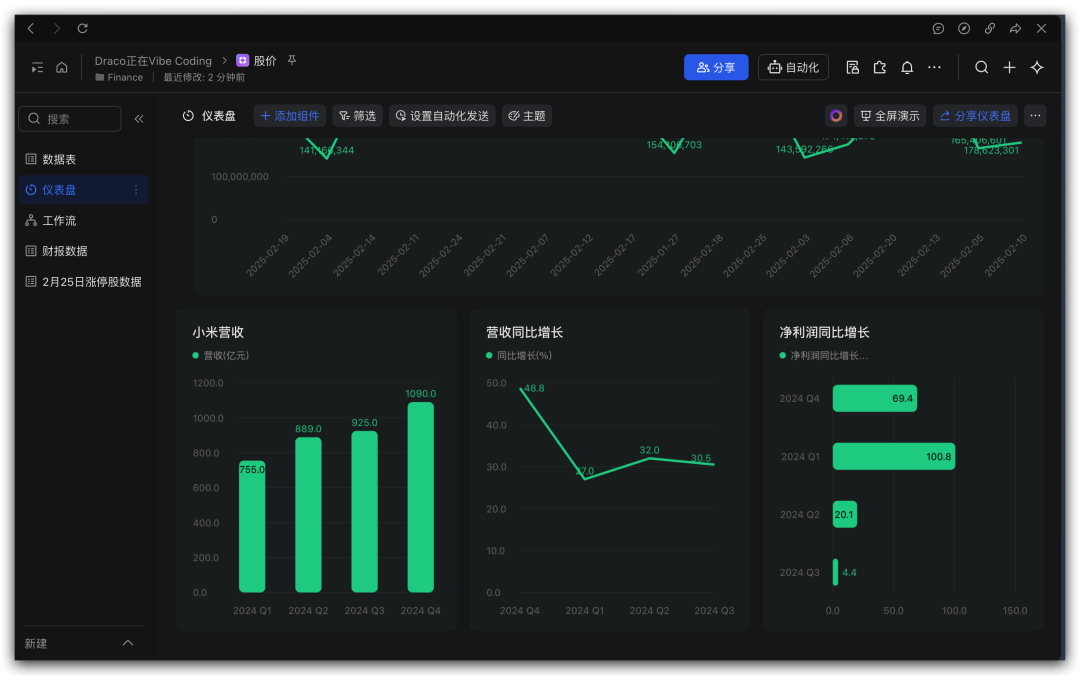This screenshot has height=675, width=1080.
Task: Click the blue 分享 button
Action: (x=716, y=68)
